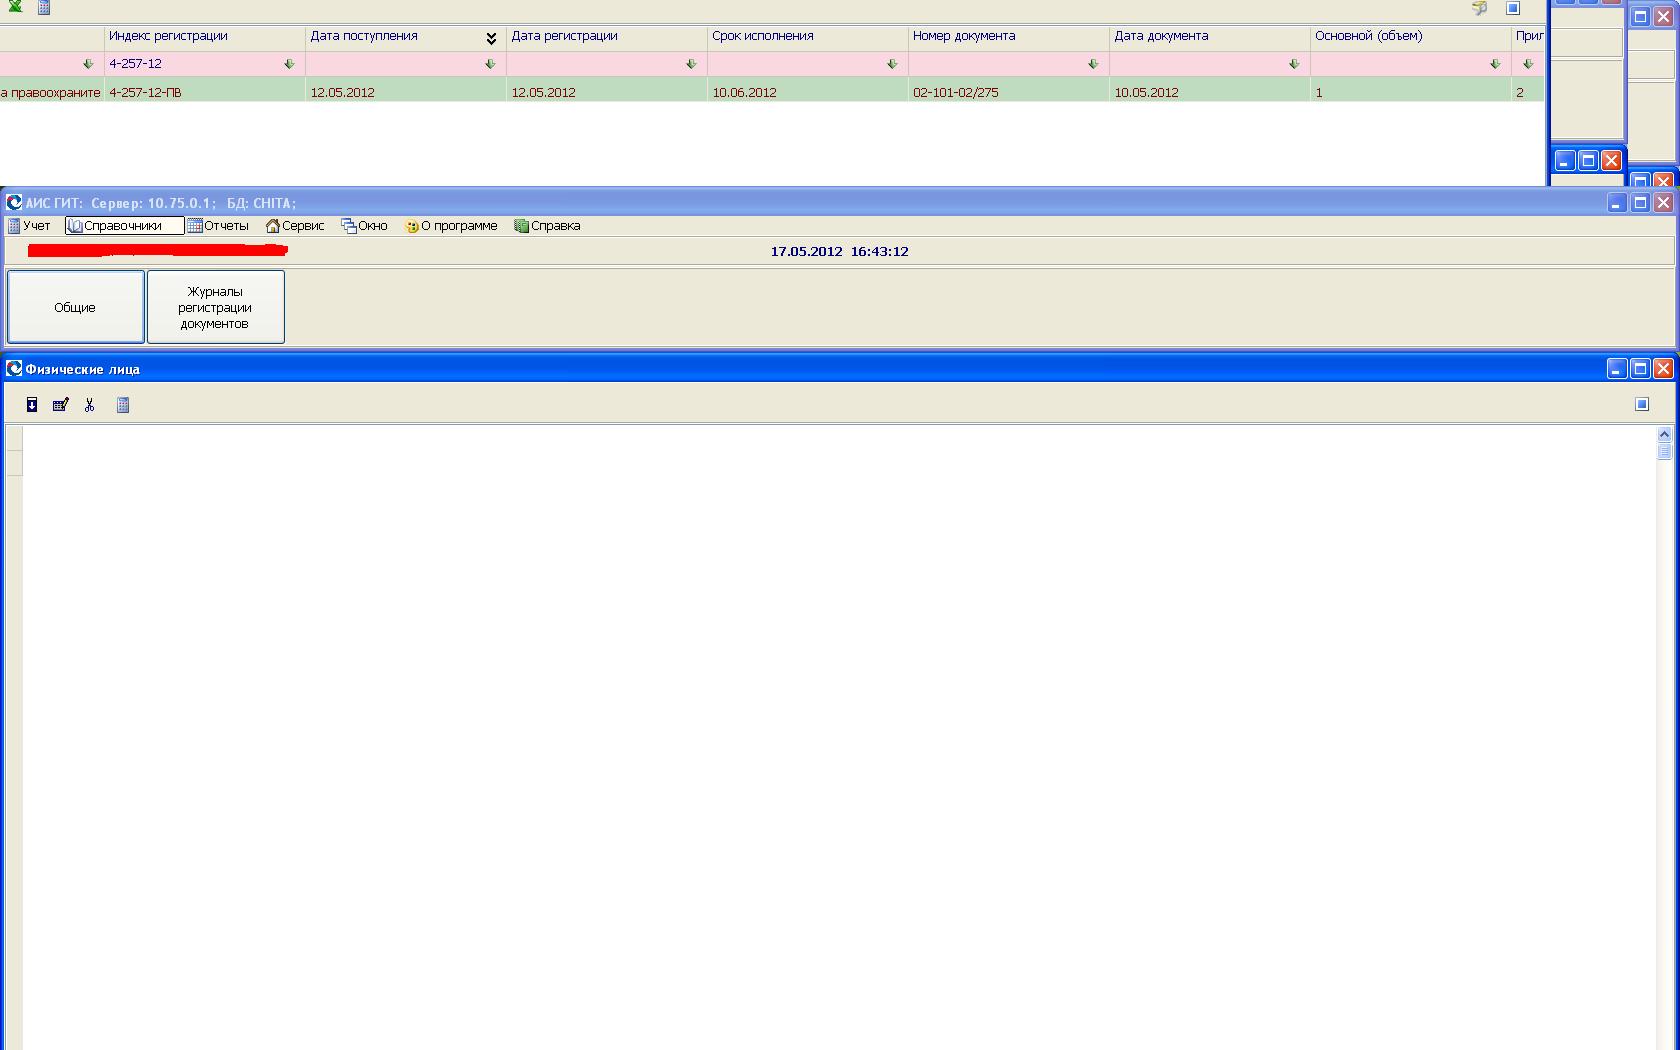Click the blue square icon above the top grid
This screenshot has width=1680, height=1050.
click(x=1513, y=8)
